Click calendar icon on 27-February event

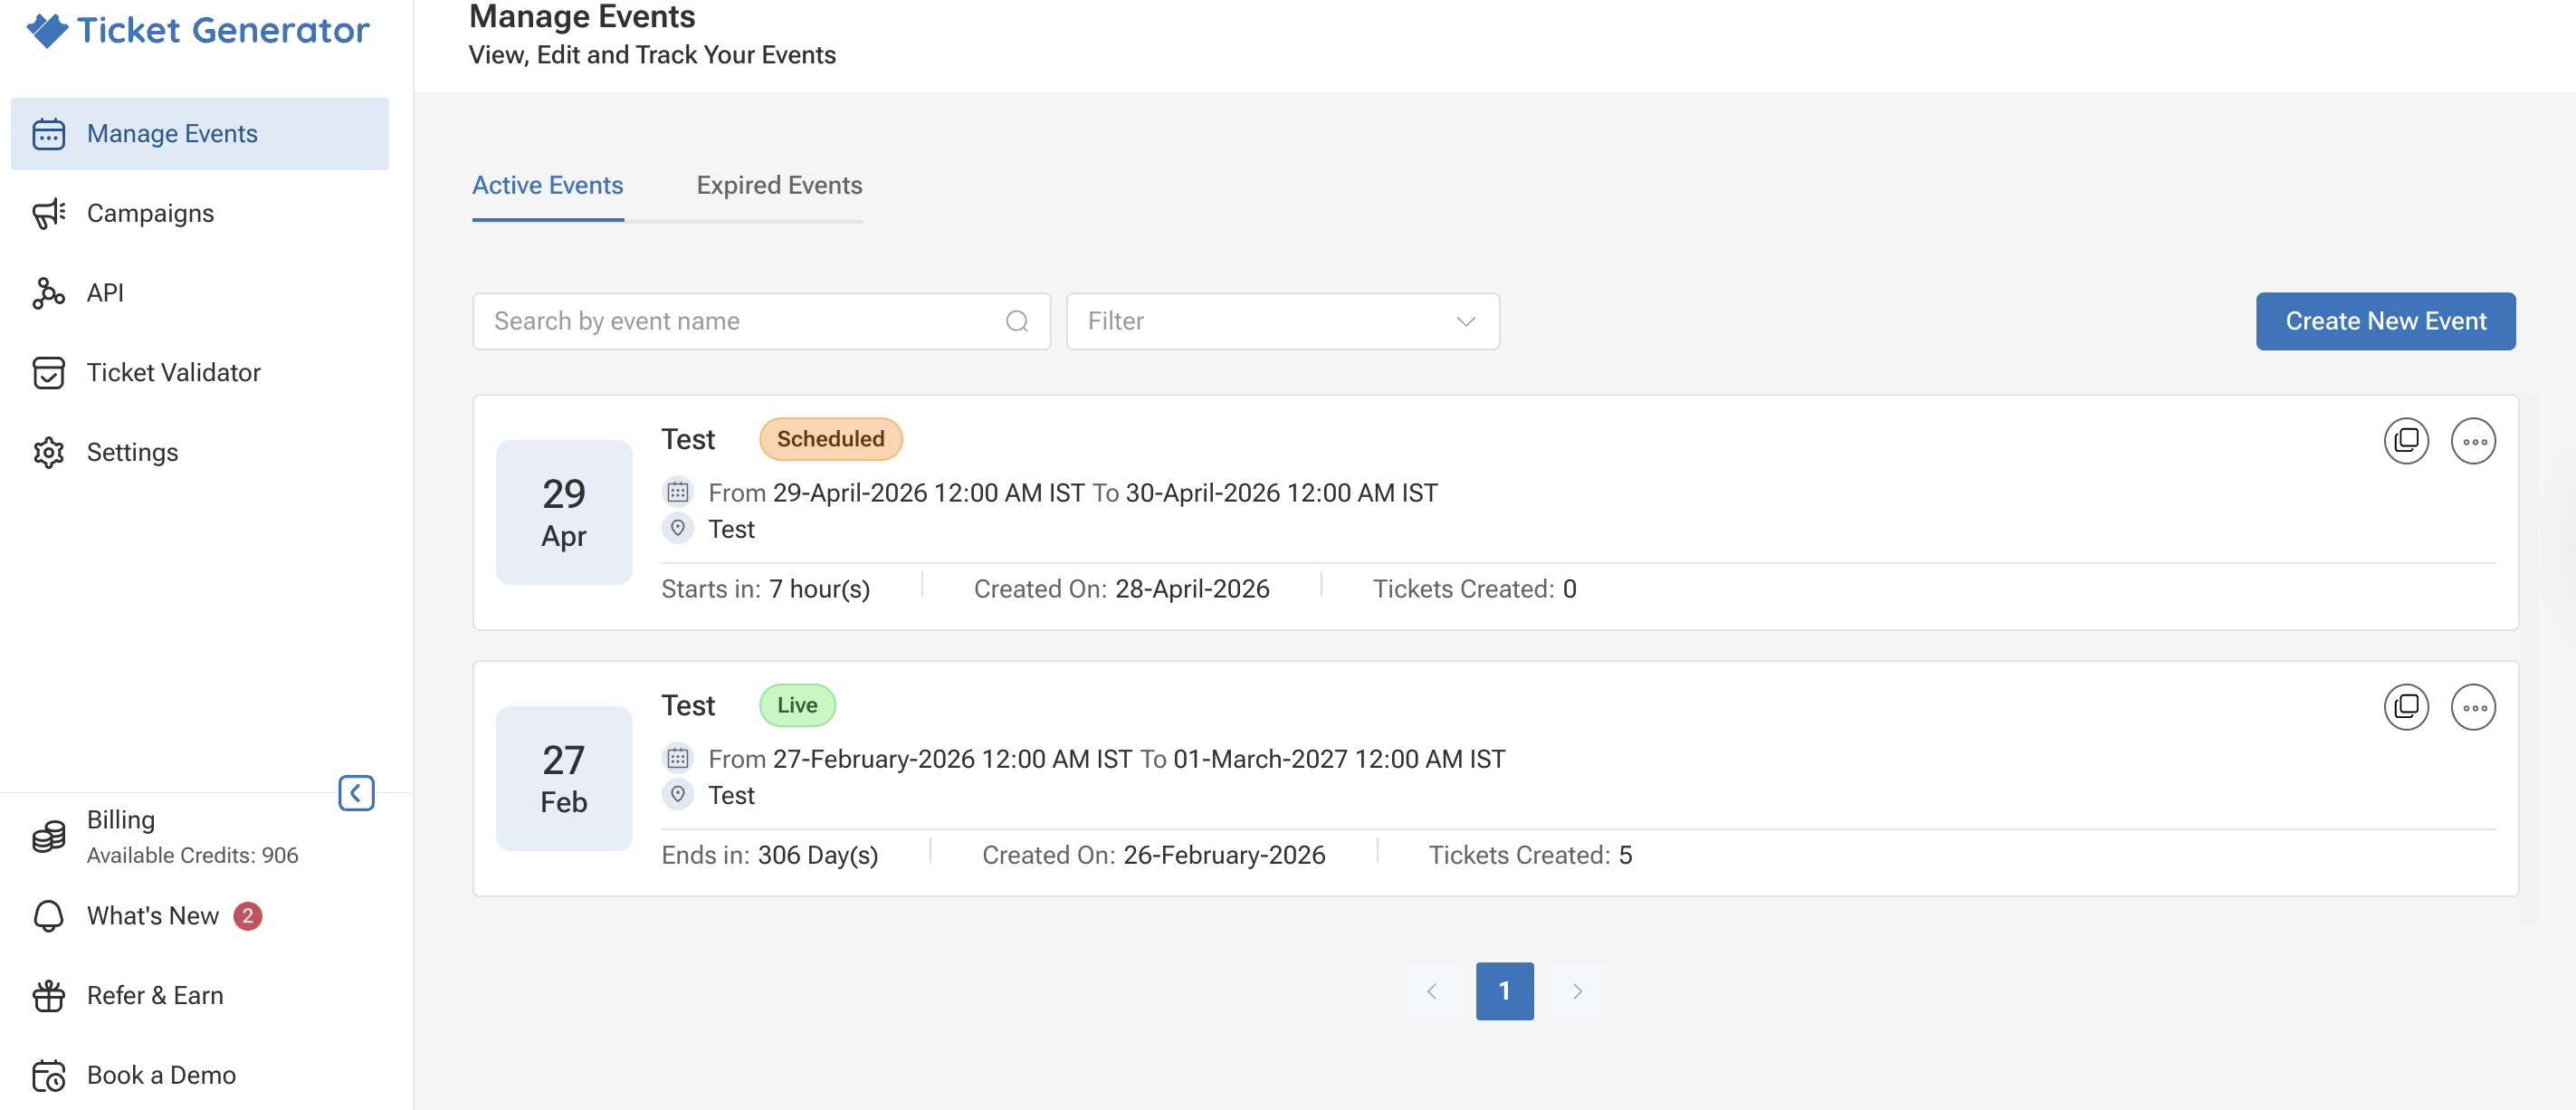click(678, 758)
